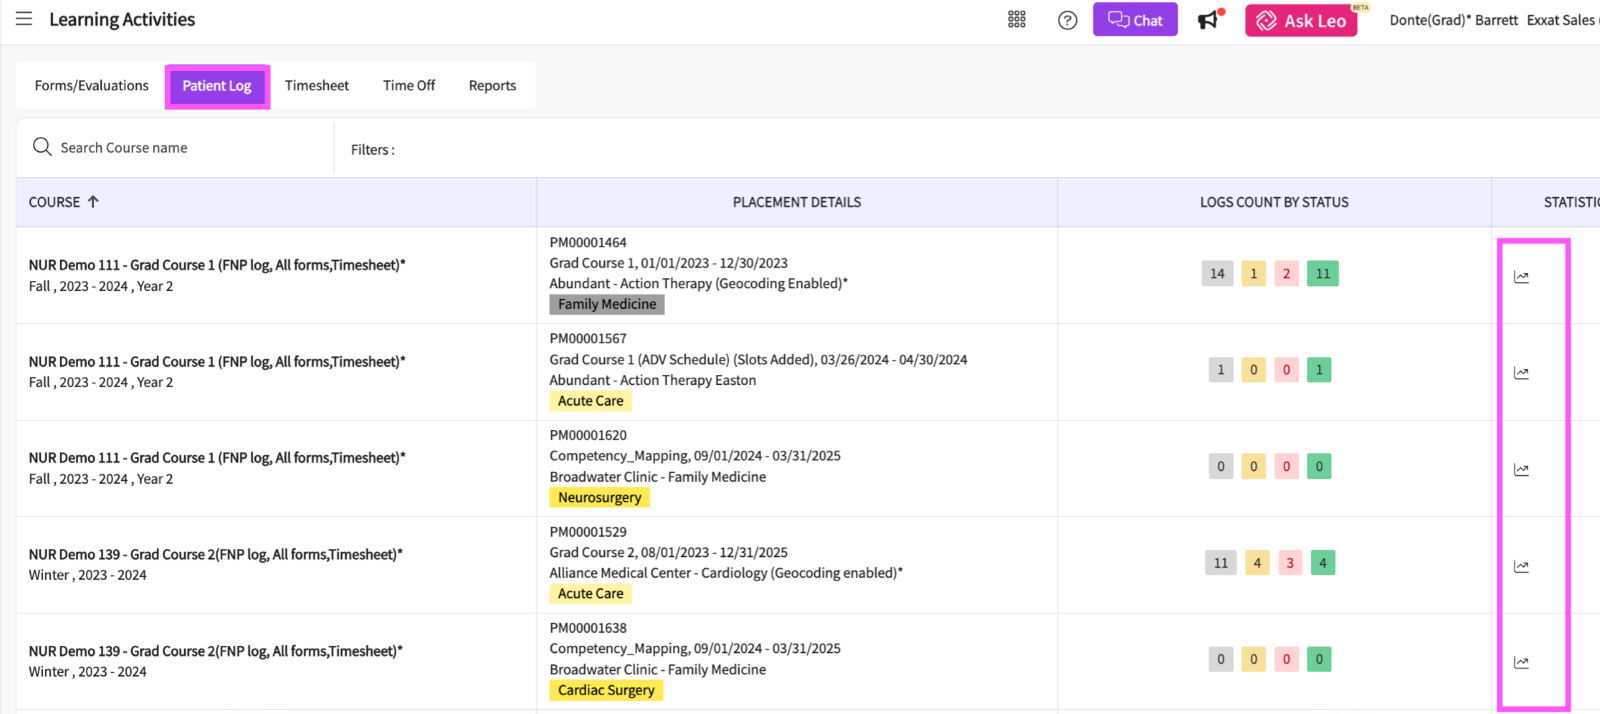The width and height of the screenshot is (1600, 714).
Task: Click yellow count 4 for PM00001529
Action: click(1257, 563)
